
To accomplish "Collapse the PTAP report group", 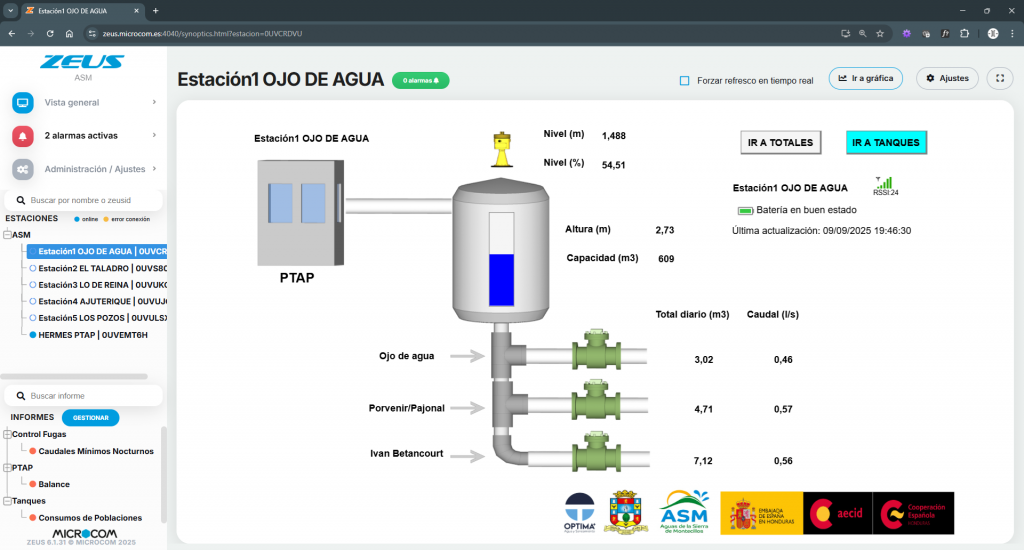I will pyautogui.click(x=7, y=468).
